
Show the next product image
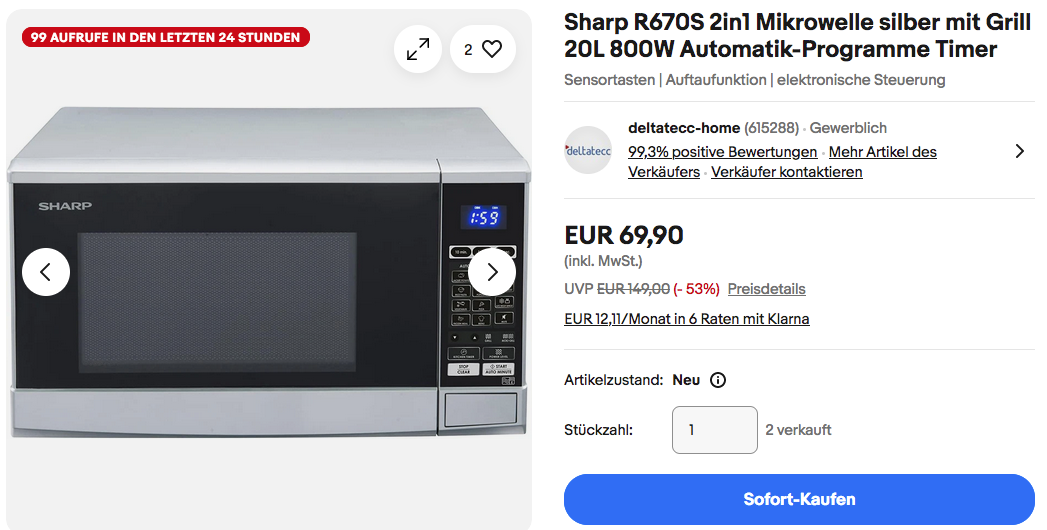492,272
